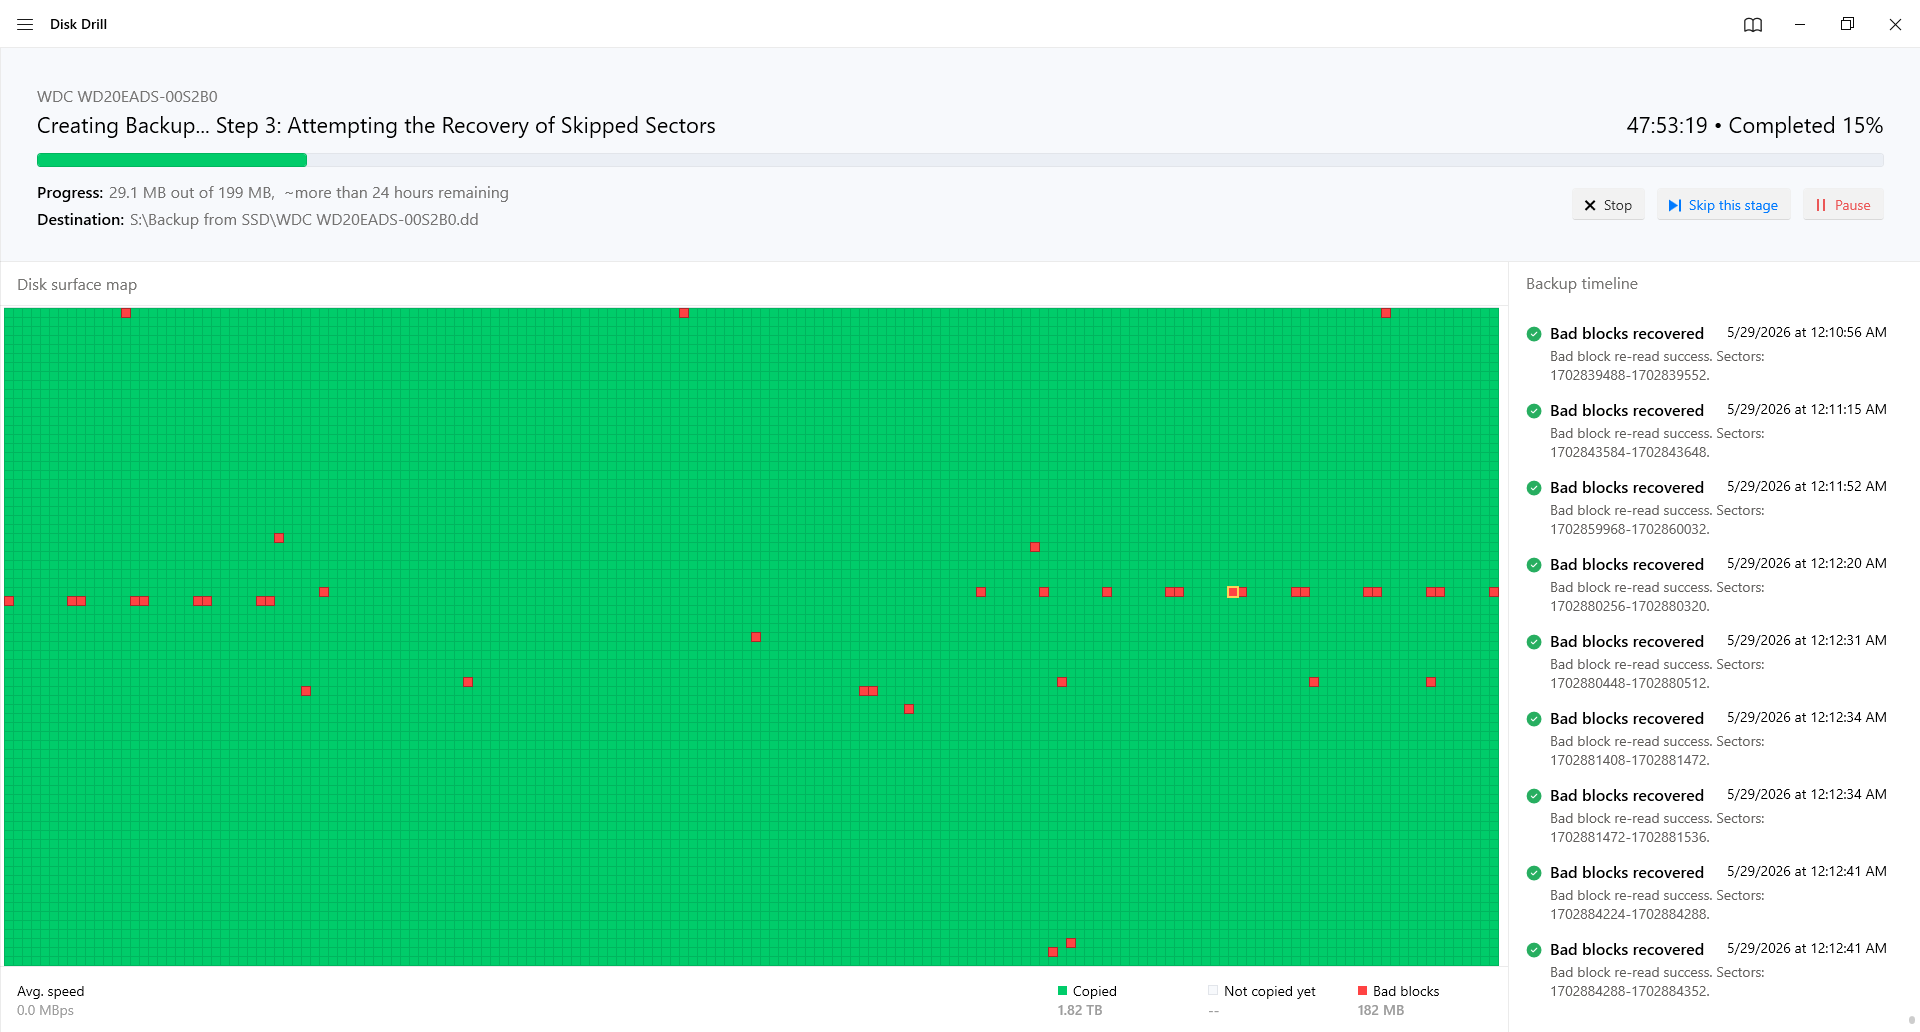Viewport: 1920px width, 1032px height.
Task: Click timestamp 5/29/2026 at 12:12:20 AM
Action: pyautogui.click(x=1806, y=564)
